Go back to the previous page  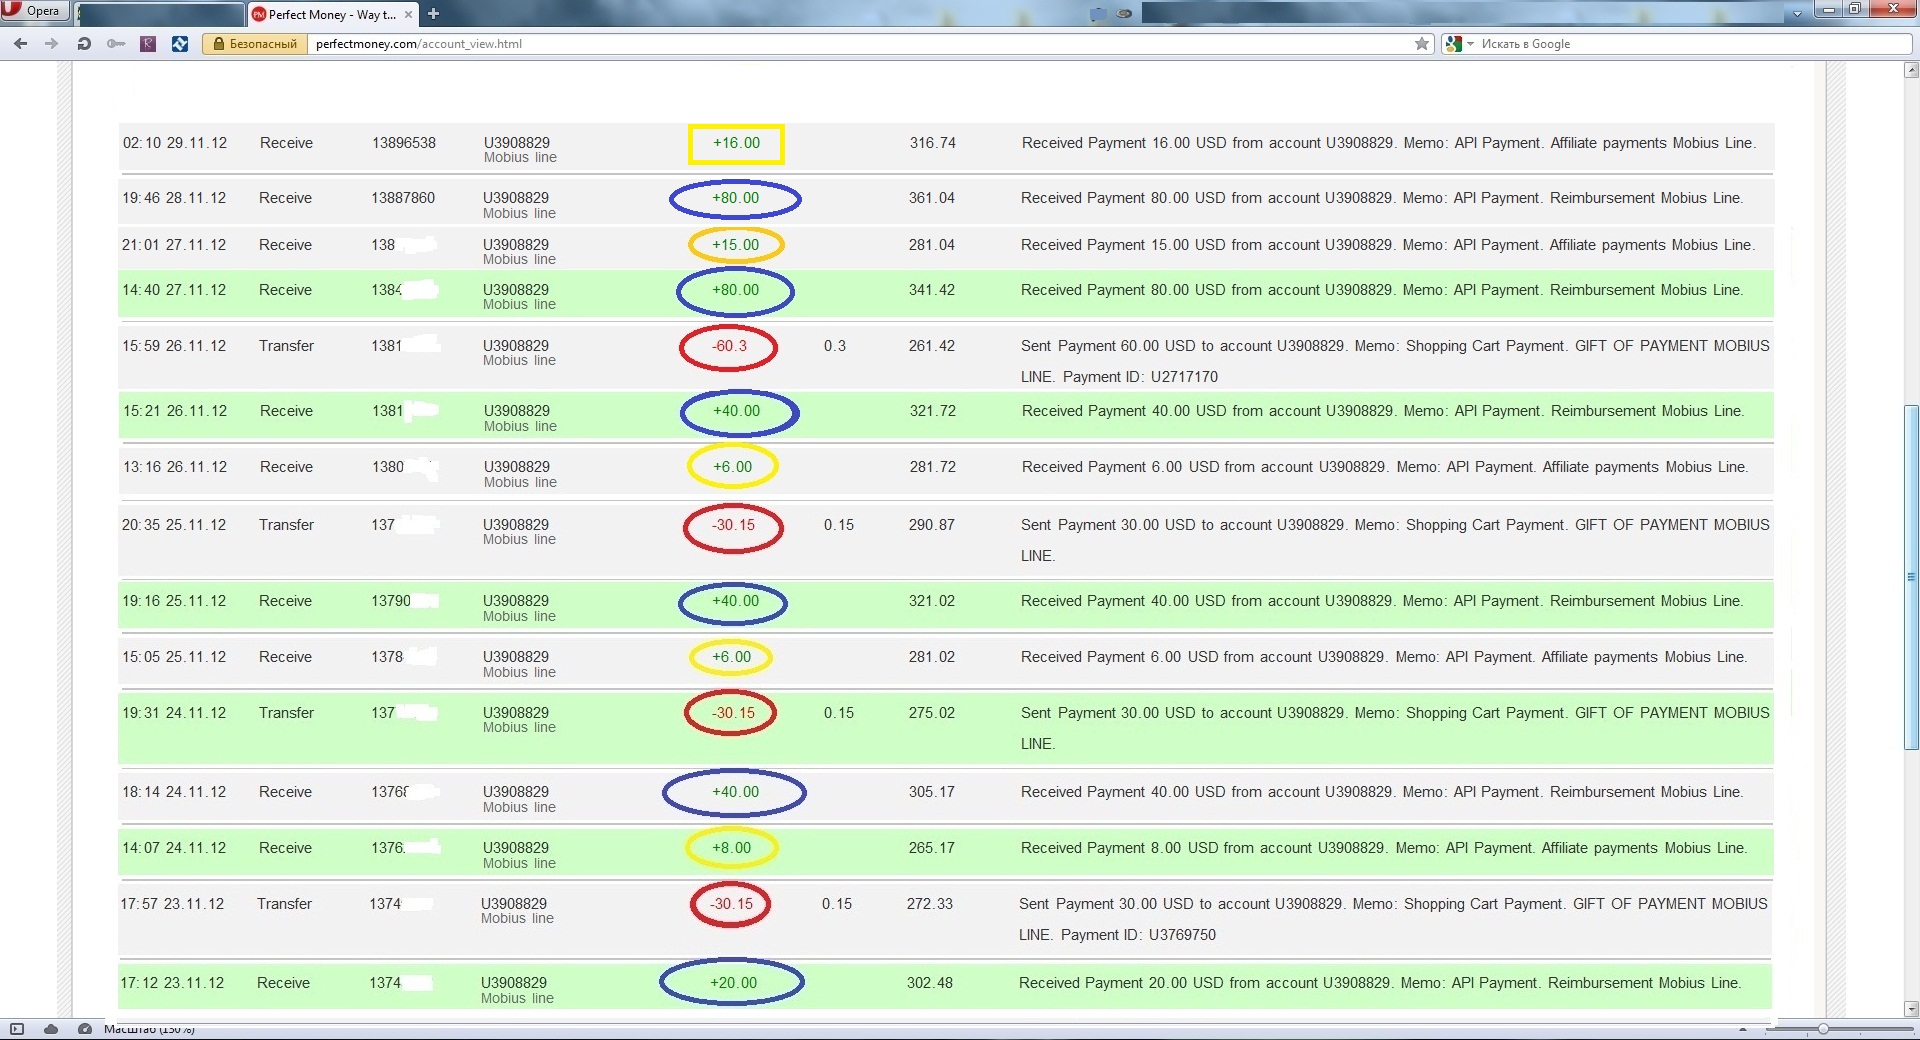point(21,43)
